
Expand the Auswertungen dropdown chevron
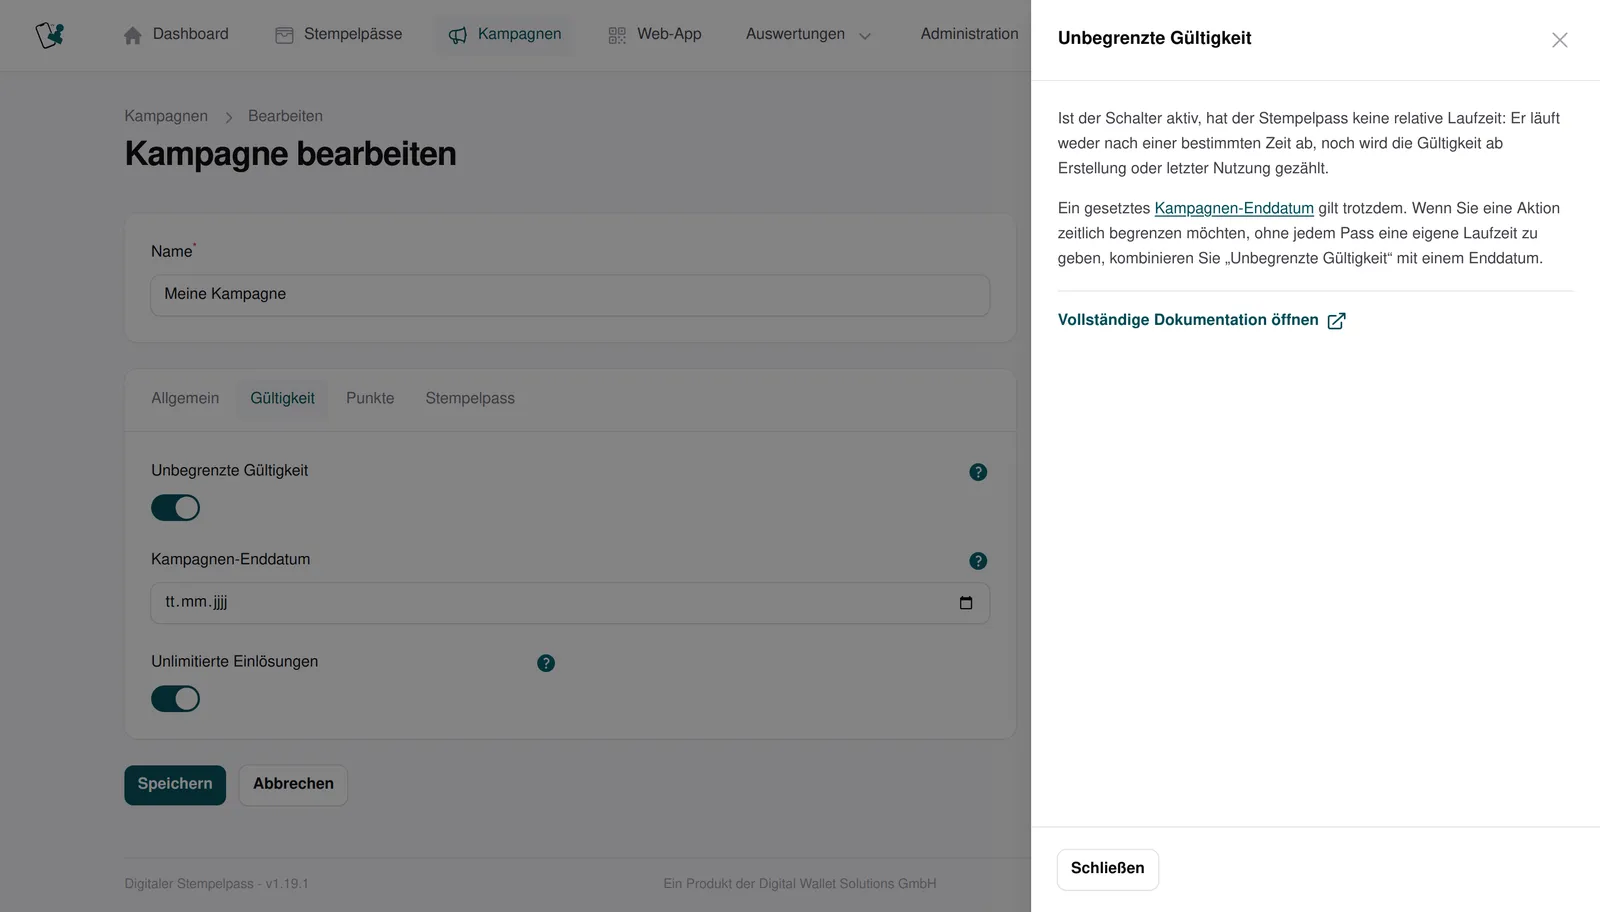(865, 36)
